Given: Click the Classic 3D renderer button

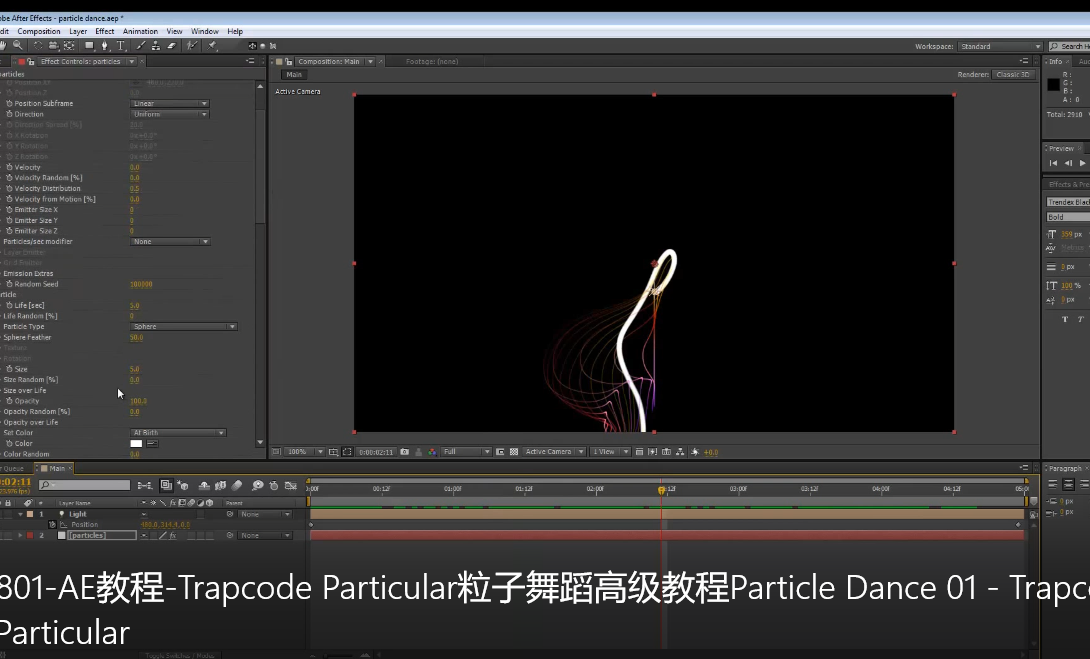Looking at the screenshot, I should pos(1013,74).
